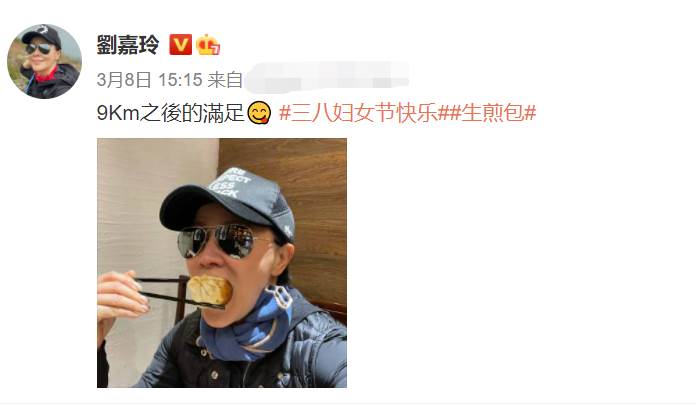This screenshot has height=405, width=696.
Task: Click the yummy face emoji in post
Action: (x=259, y=113)
